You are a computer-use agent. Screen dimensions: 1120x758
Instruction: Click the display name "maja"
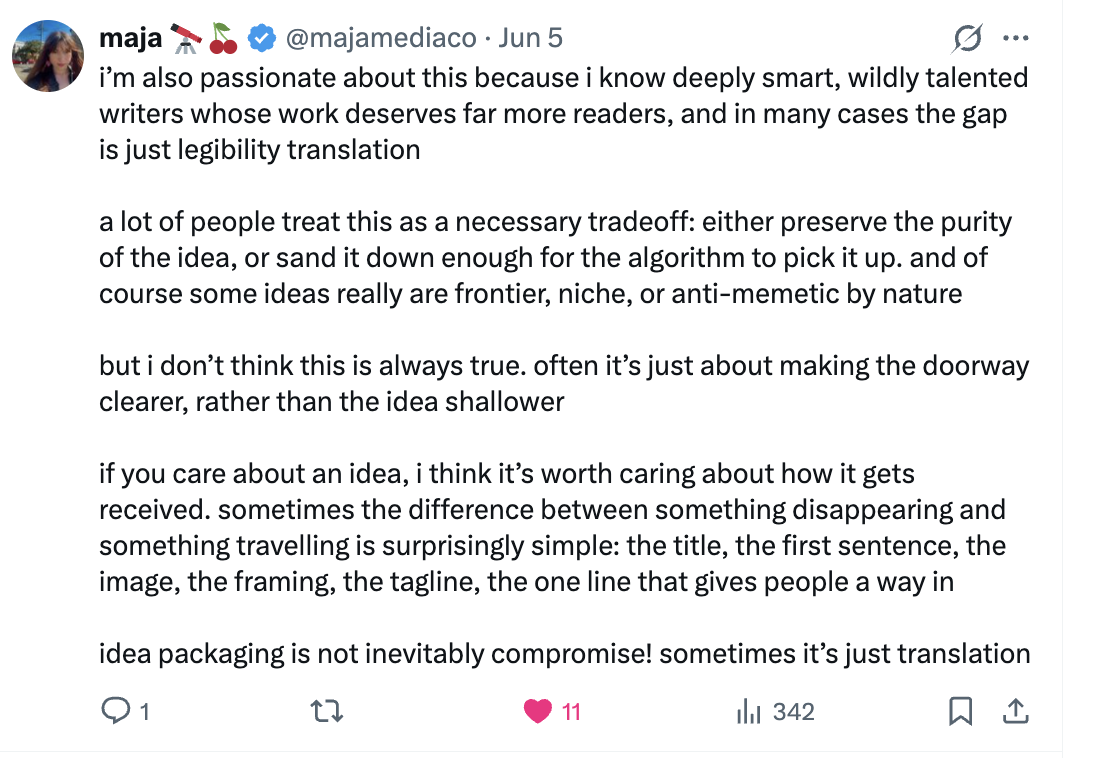pyautogui.click(x=131, y=38)
